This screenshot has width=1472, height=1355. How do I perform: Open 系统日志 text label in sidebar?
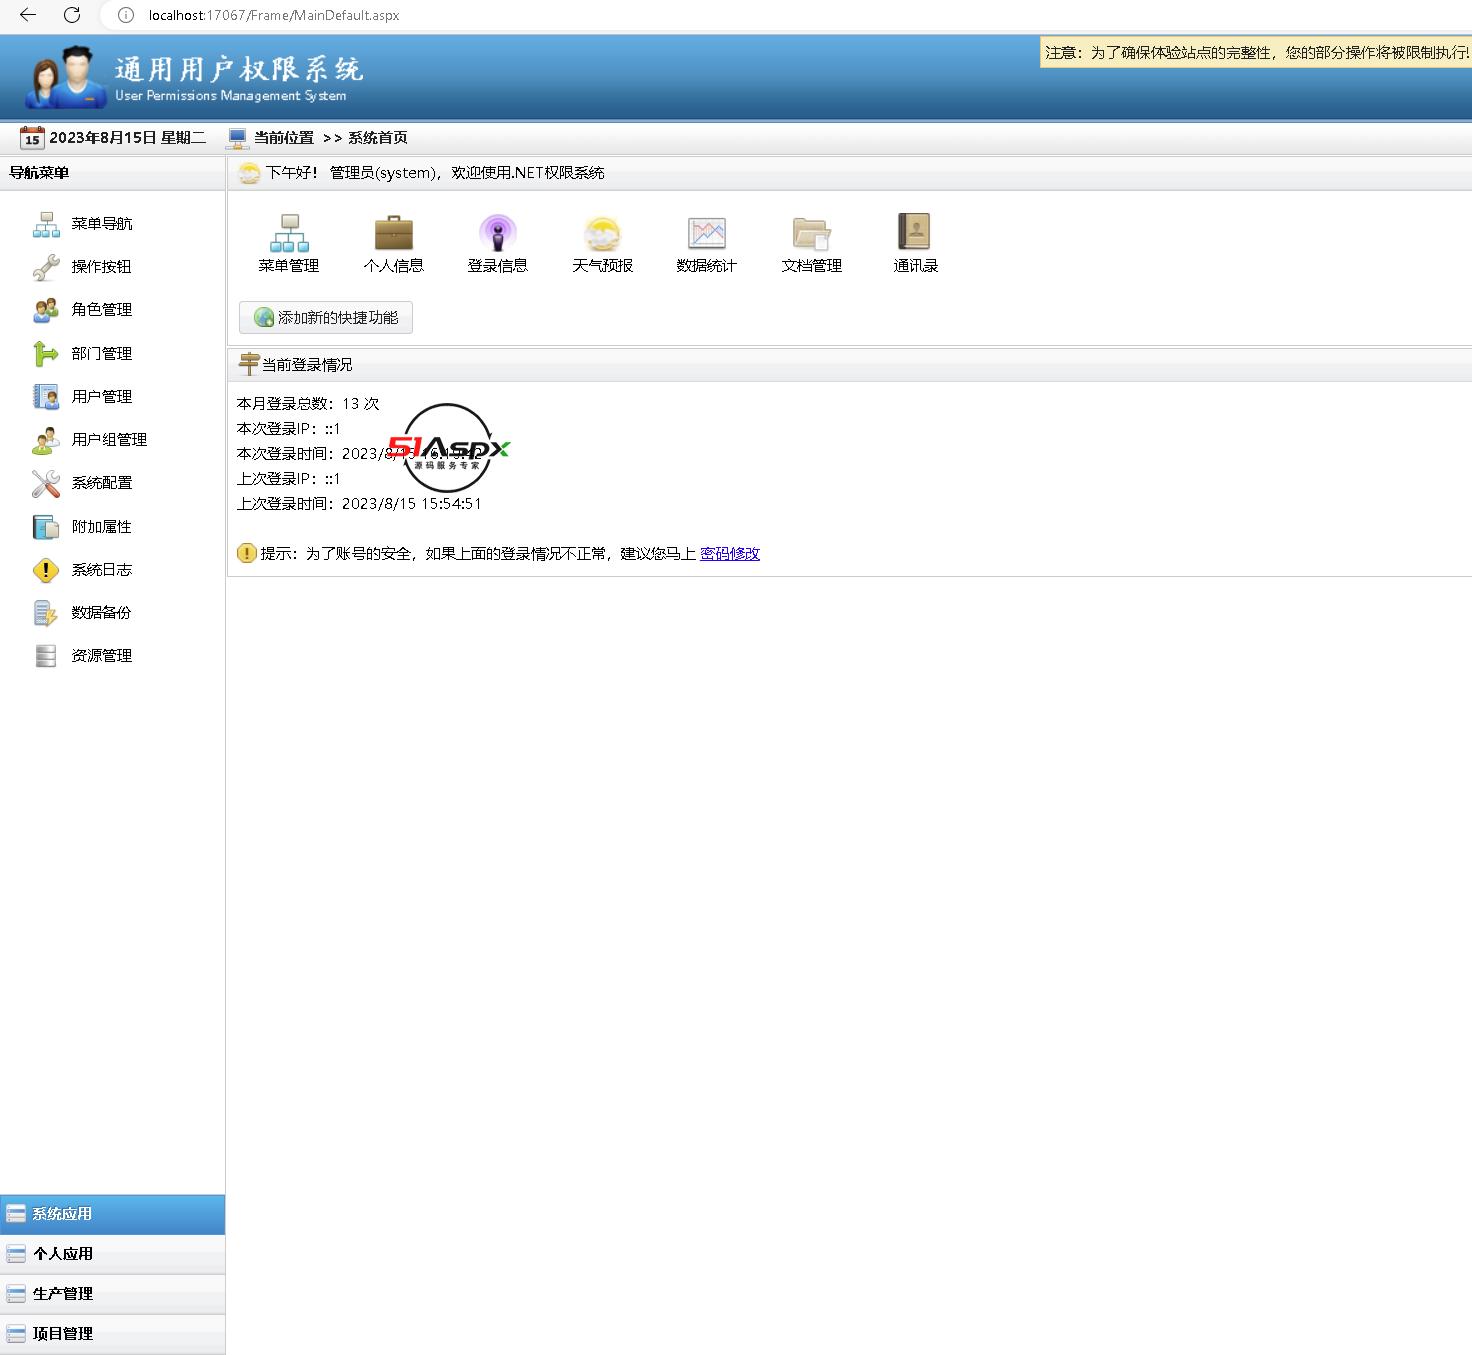click(x=102, y=570)
